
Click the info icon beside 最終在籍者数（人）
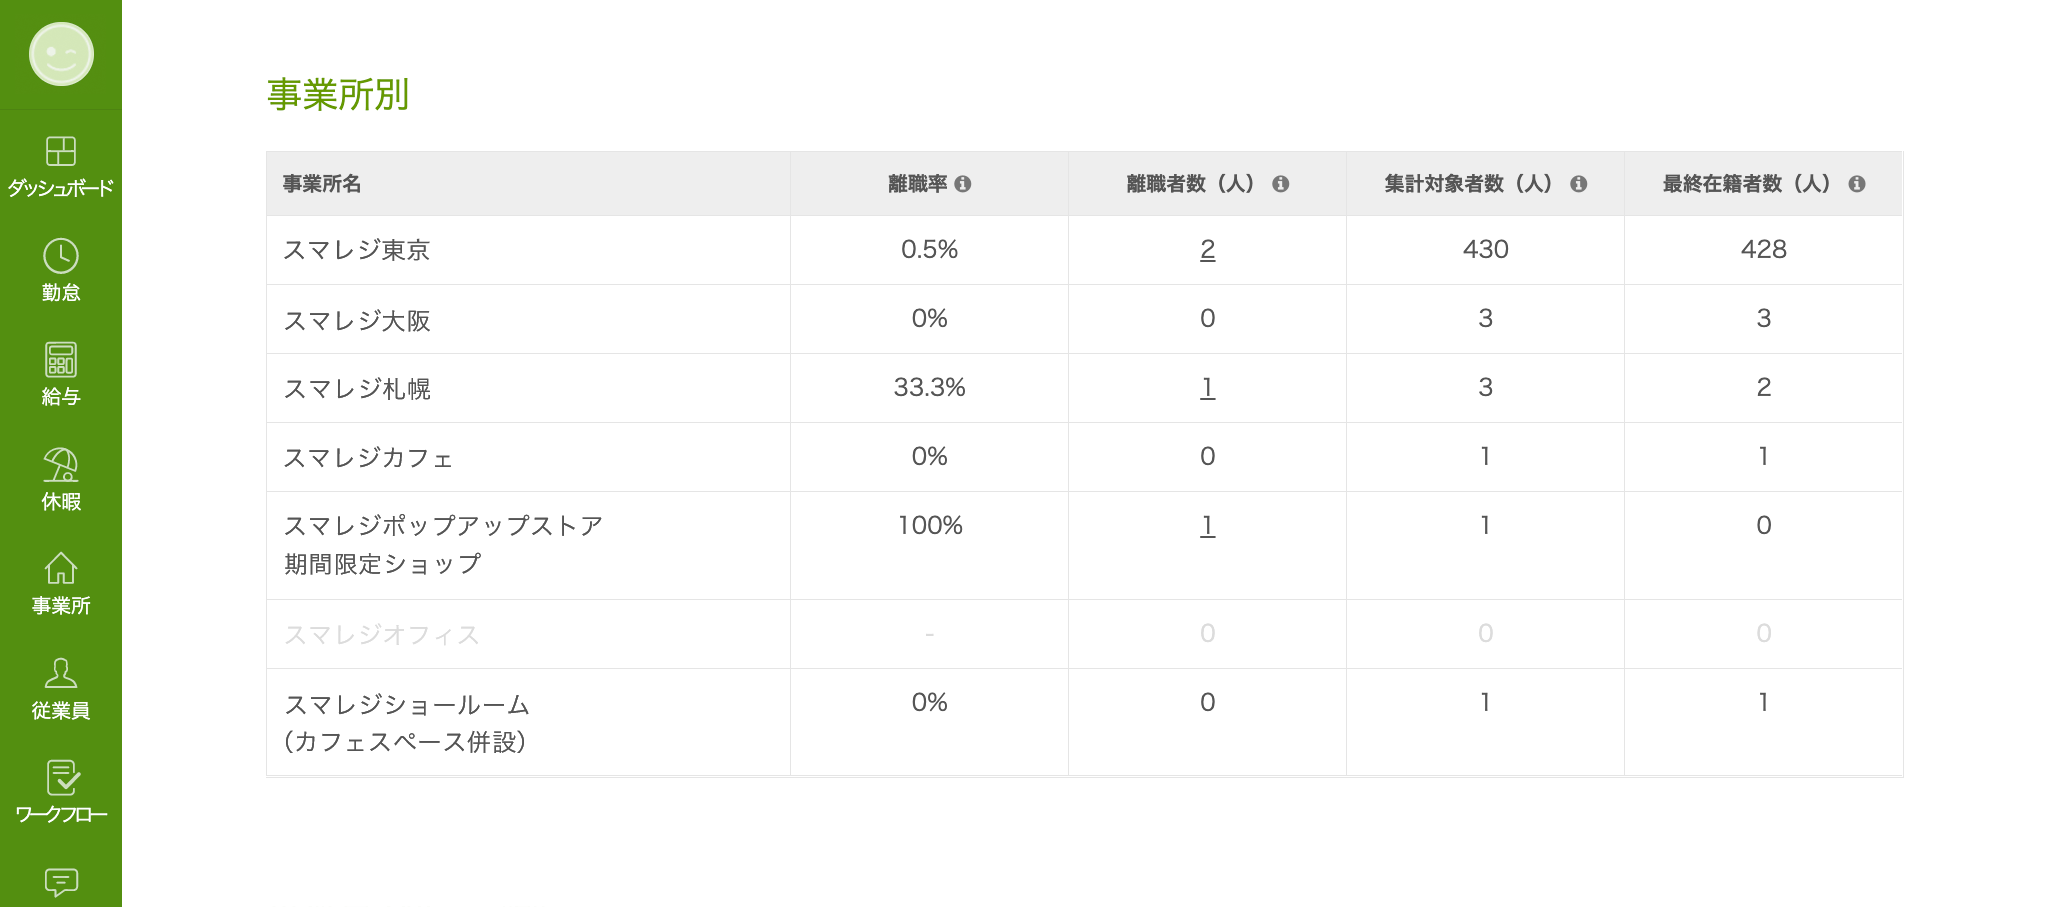click(1856, 184)
